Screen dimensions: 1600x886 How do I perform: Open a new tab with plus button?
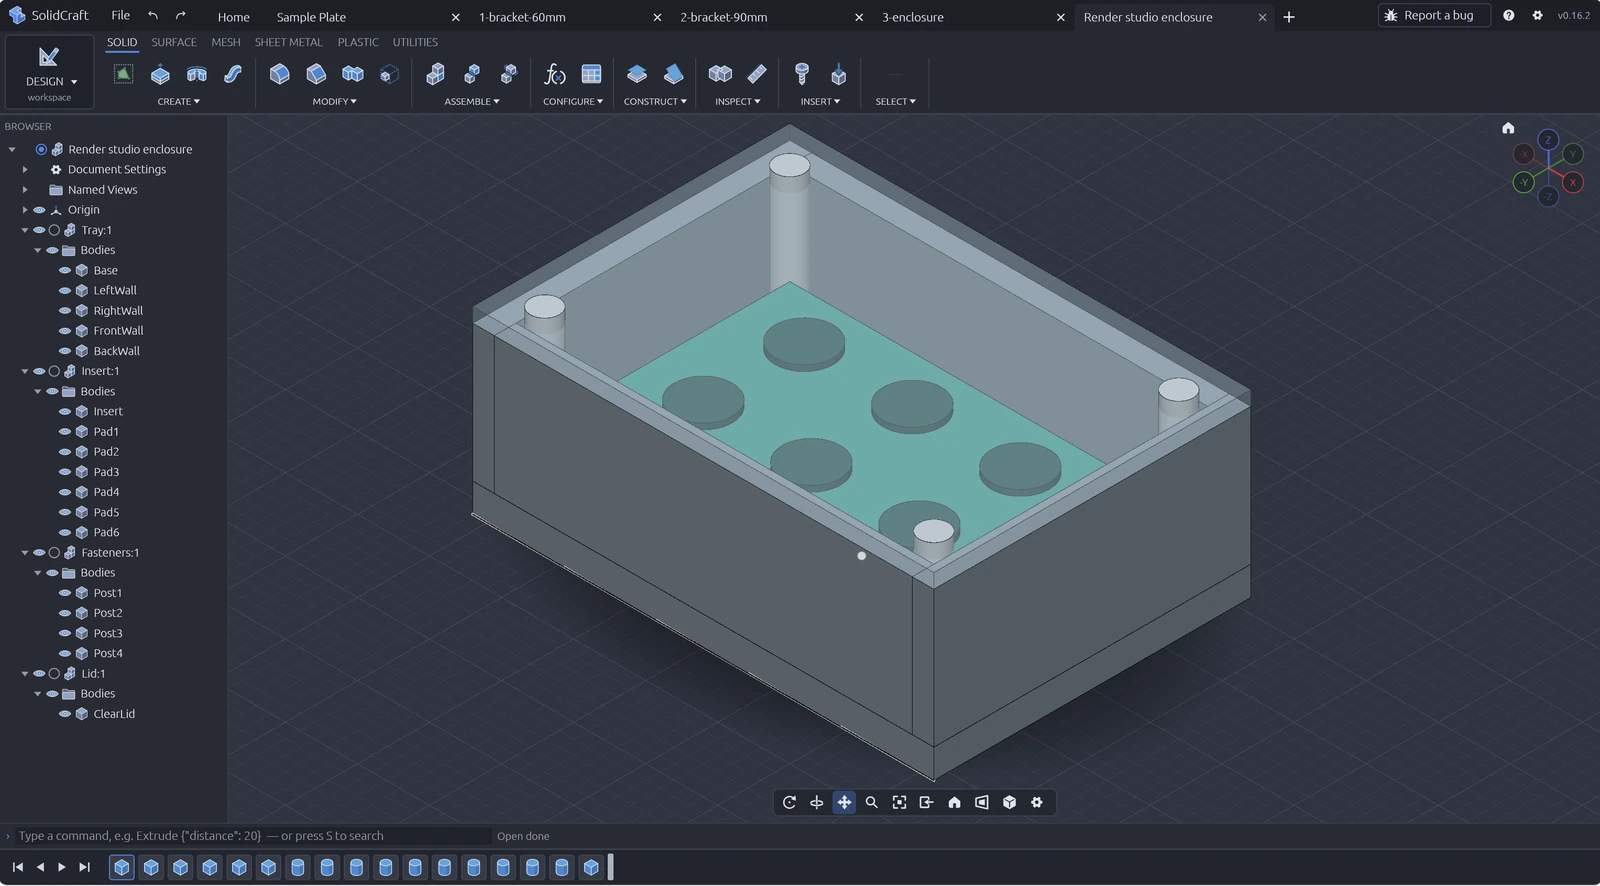pos(1289,17)
